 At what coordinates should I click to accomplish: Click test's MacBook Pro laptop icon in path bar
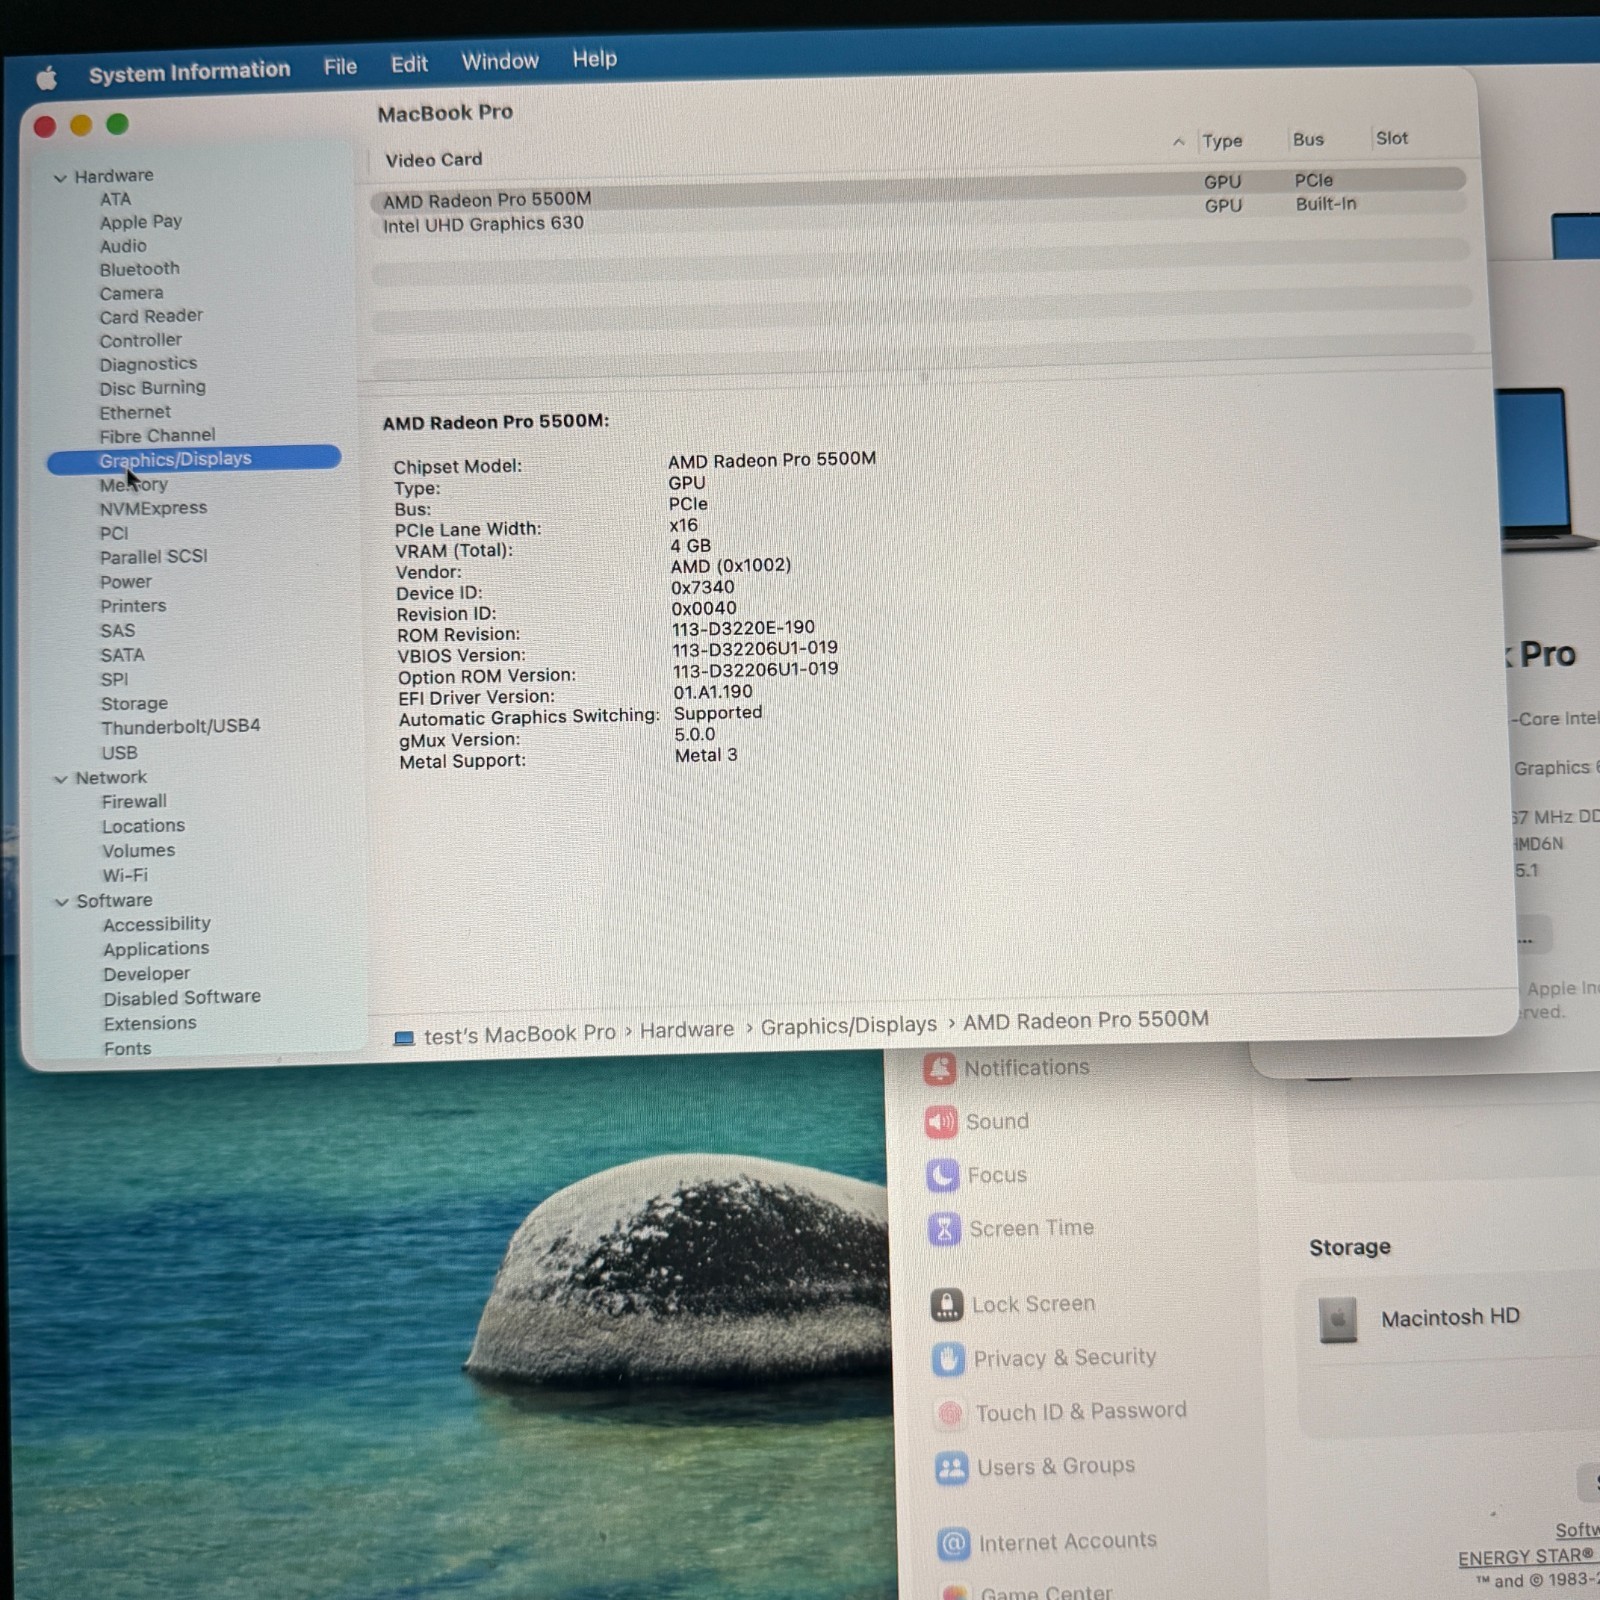[x=404, y=1038]
